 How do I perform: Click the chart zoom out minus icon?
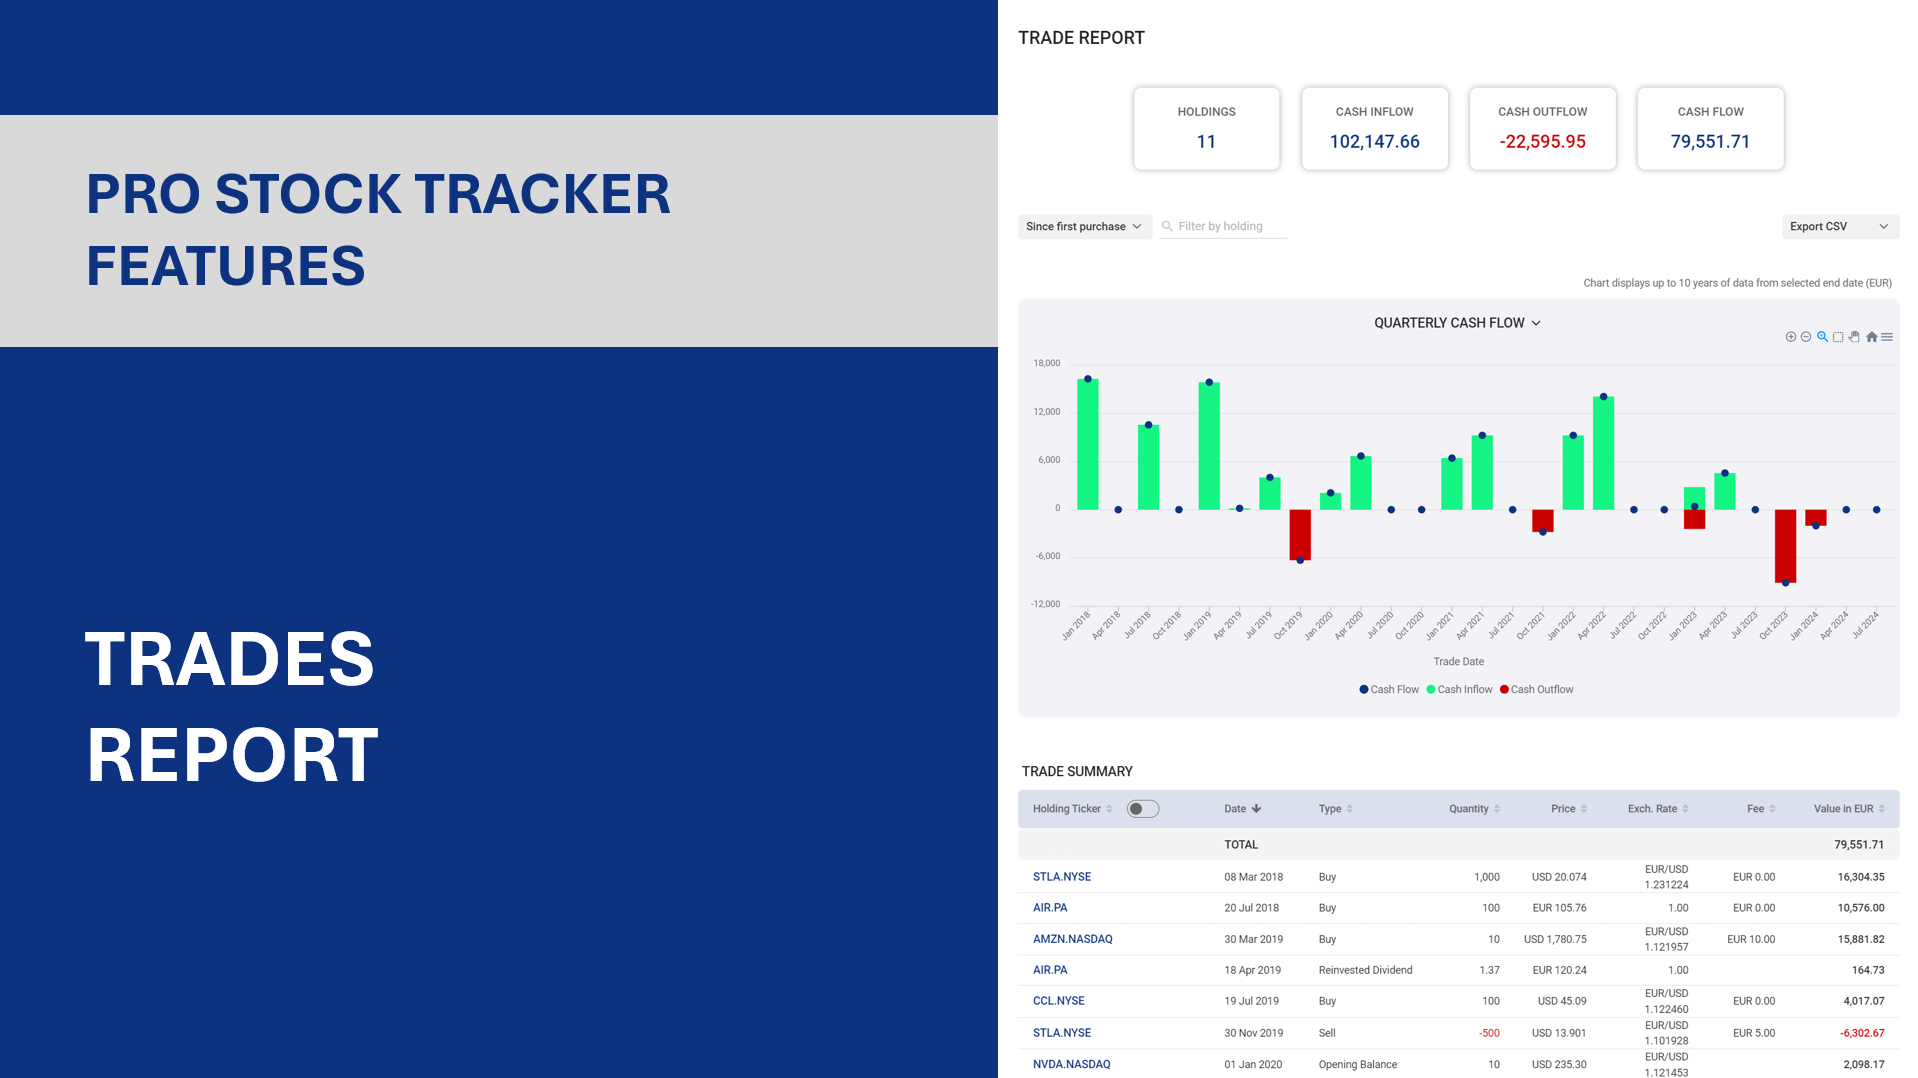point(1806,337)
